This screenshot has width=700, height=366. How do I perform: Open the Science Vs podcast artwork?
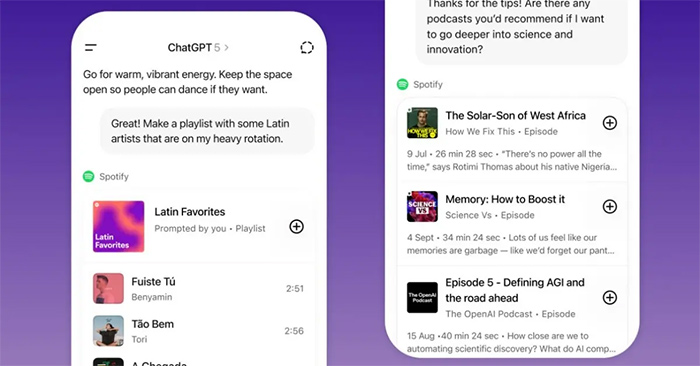pos(422,206)
